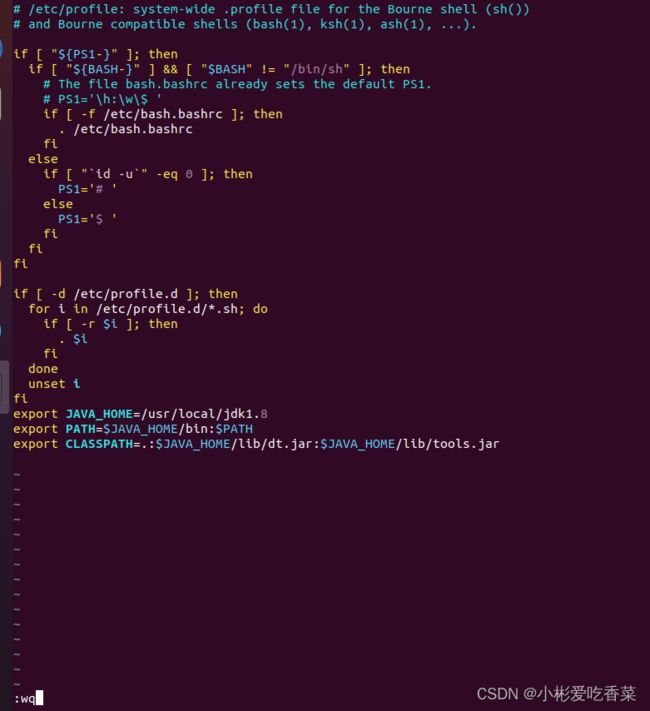Place cursor on PS1='$ ' assignment

click(x=88, y=219)
